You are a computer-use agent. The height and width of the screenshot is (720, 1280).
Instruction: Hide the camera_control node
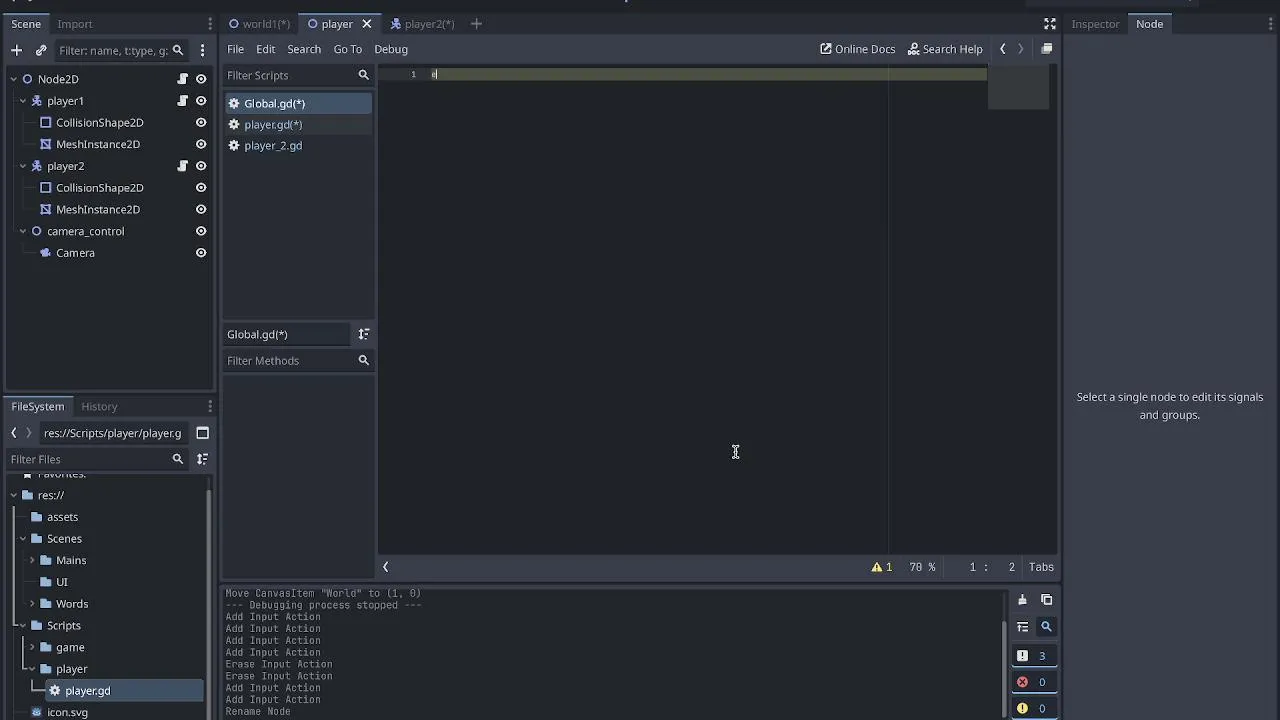pyautogui.click(x=201, y=231)
